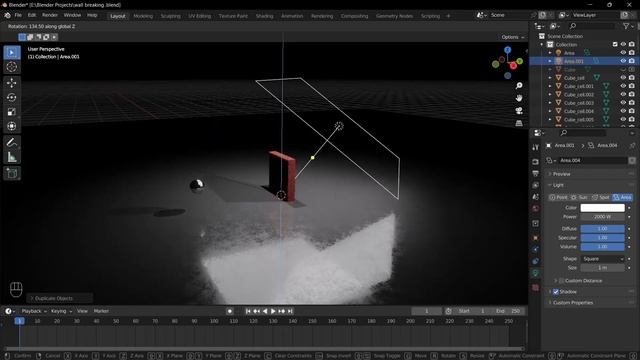Set light type to Point
640x360 pixels.
pyautogui.click(x=558, y=198)
